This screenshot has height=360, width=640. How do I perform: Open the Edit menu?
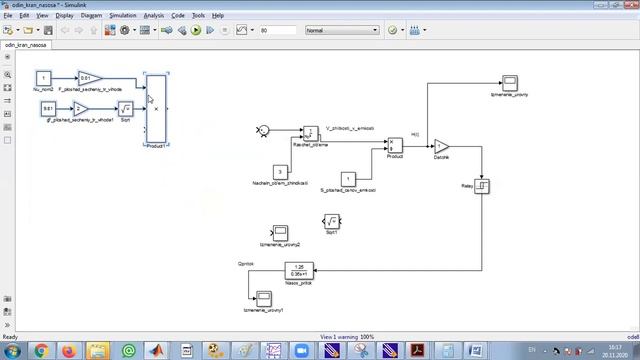tap(24, 16)
